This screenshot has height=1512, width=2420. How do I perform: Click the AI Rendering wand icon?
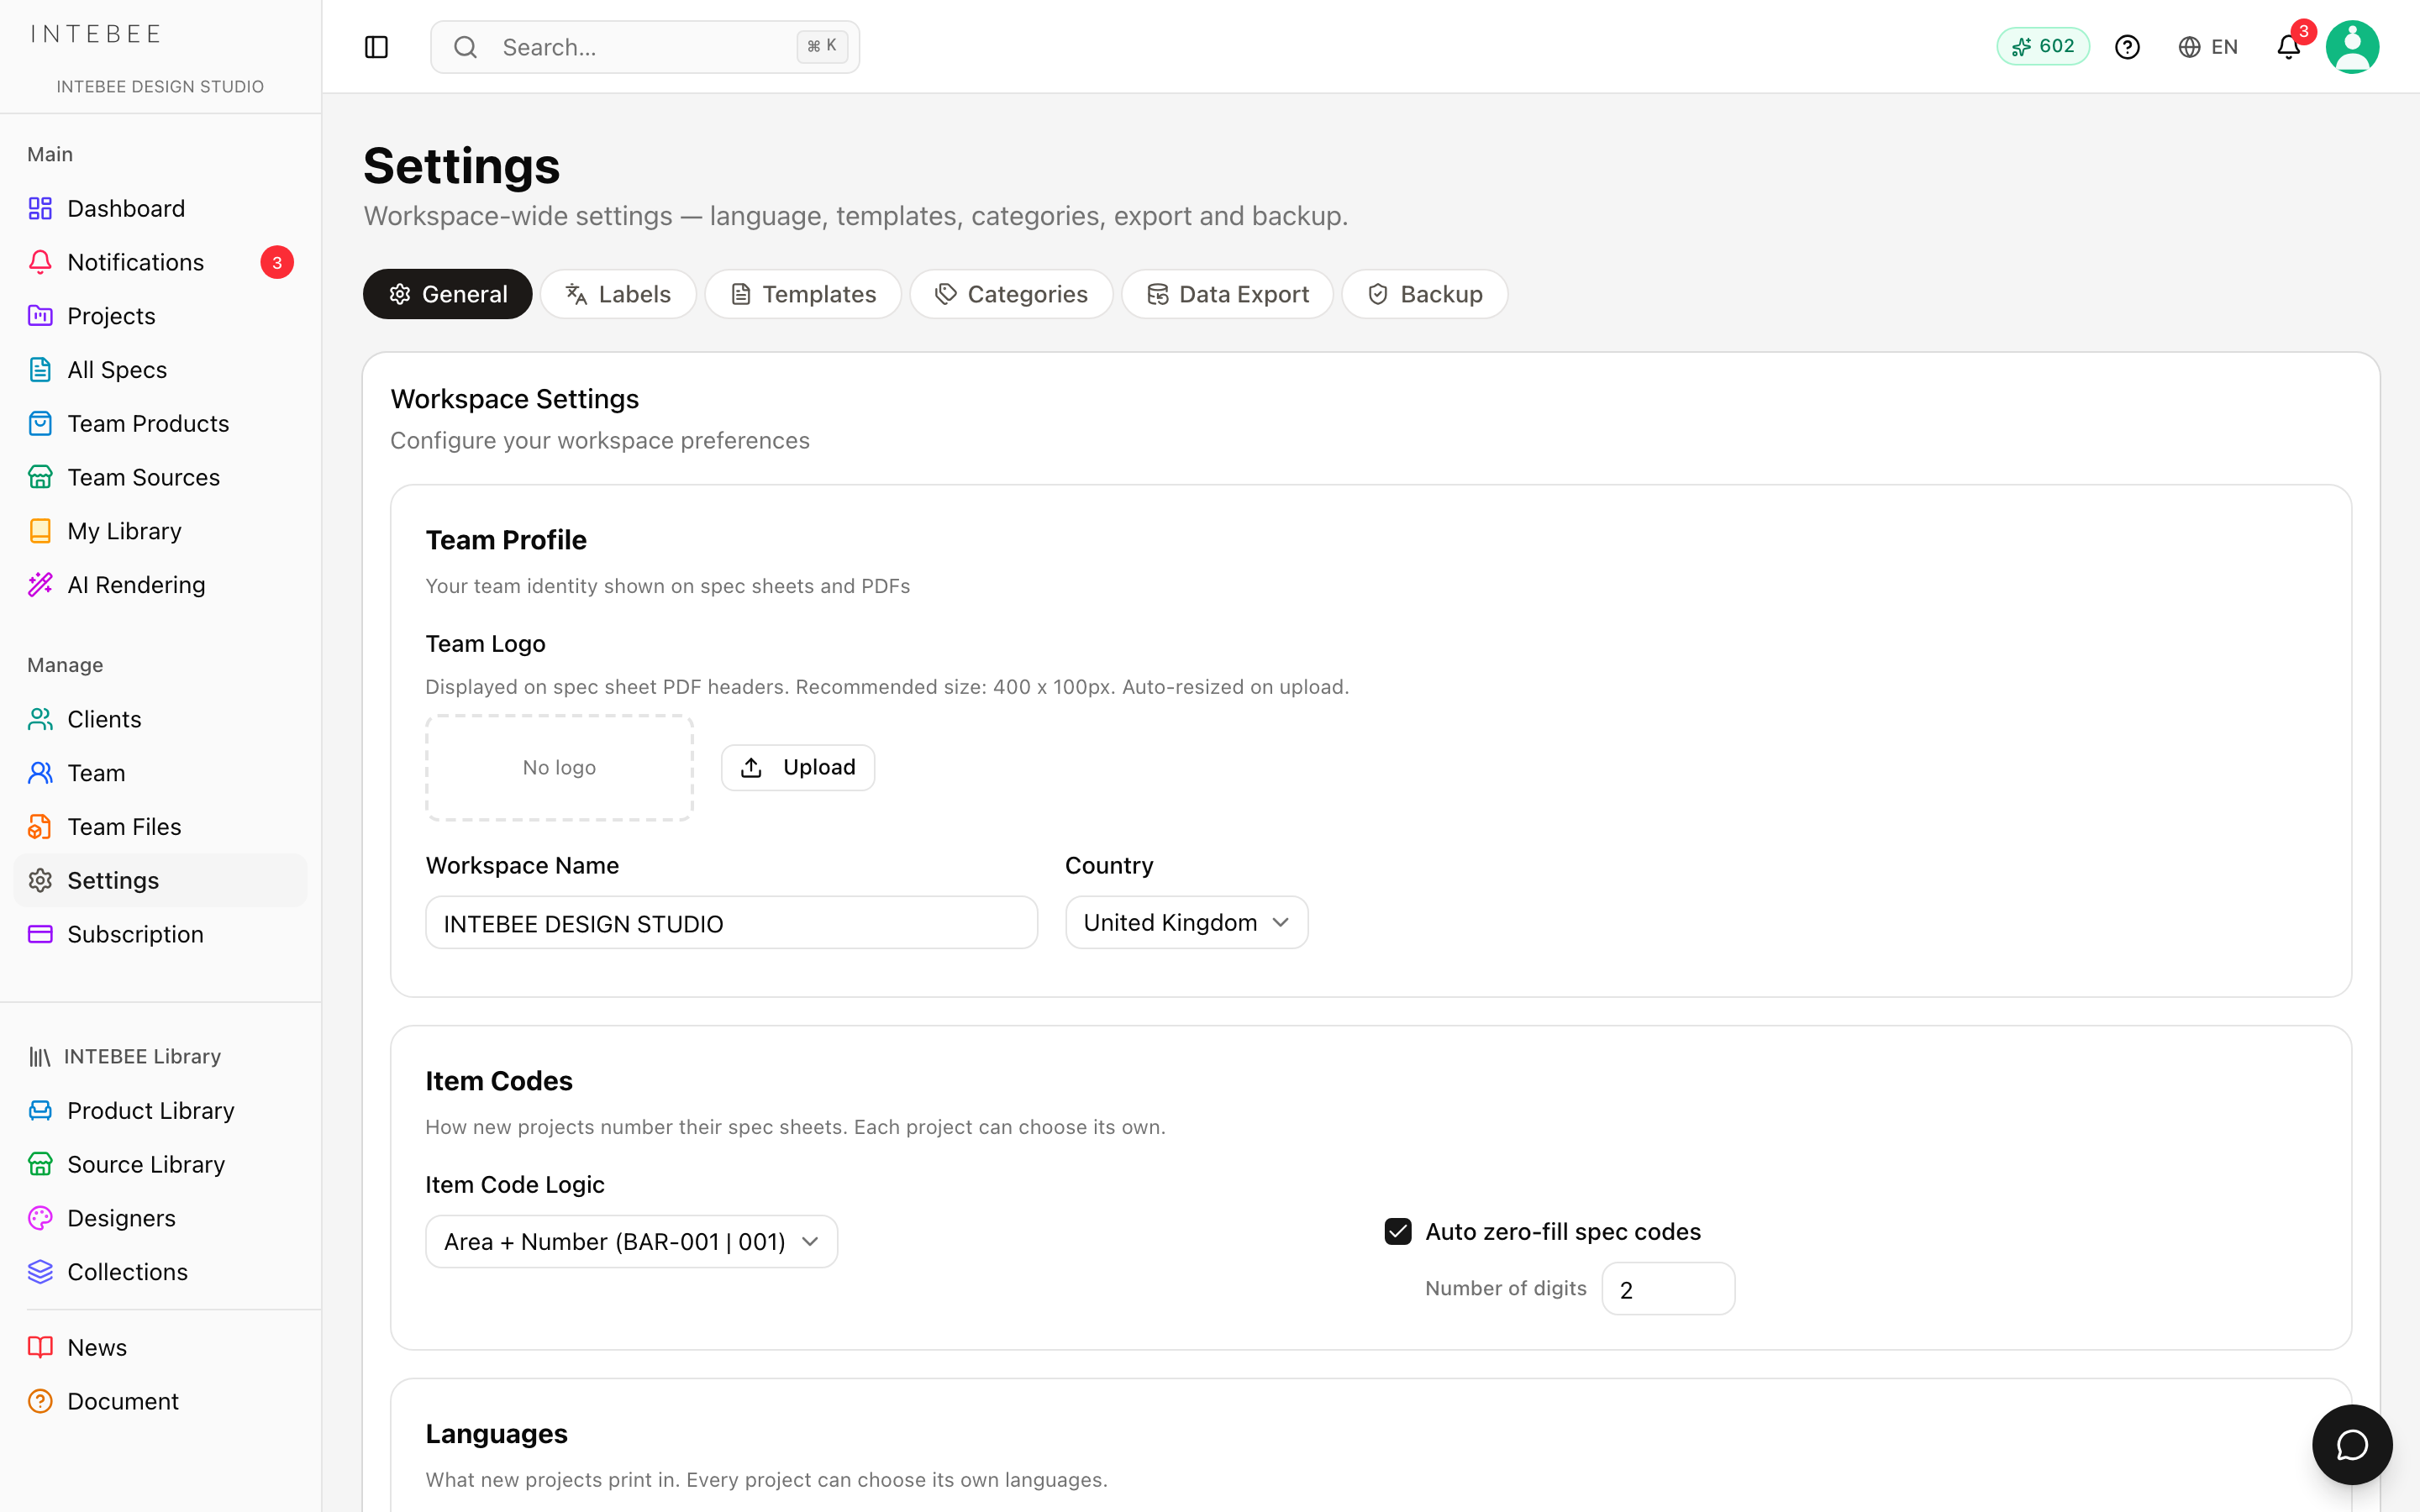(x=40, y=585)
